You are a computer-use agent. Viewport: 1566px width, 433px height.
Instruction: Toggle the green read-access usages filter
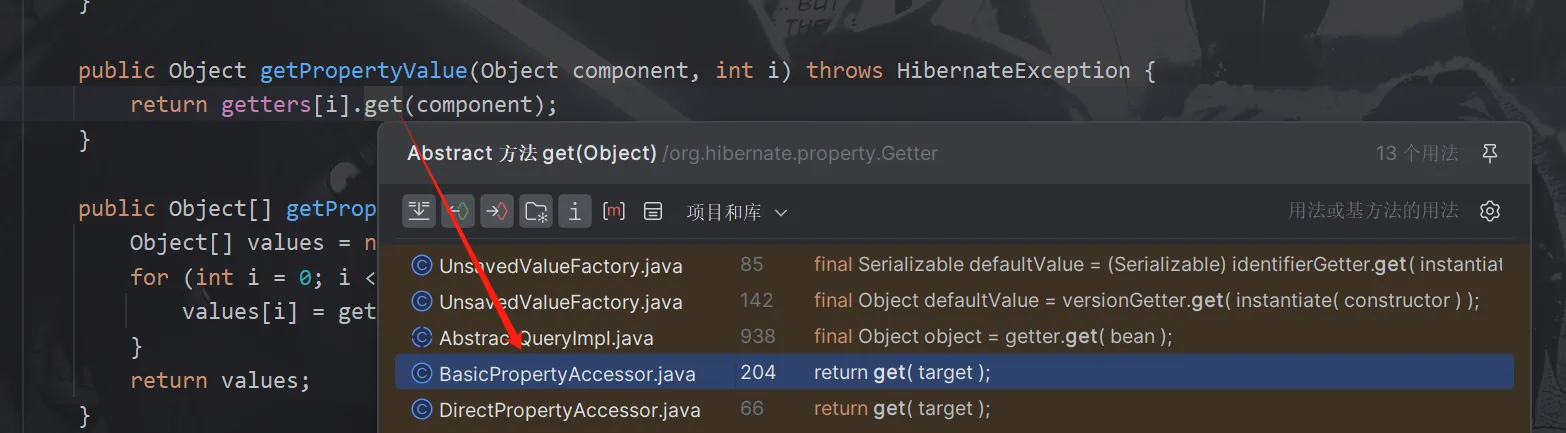[x=458, y=211]
